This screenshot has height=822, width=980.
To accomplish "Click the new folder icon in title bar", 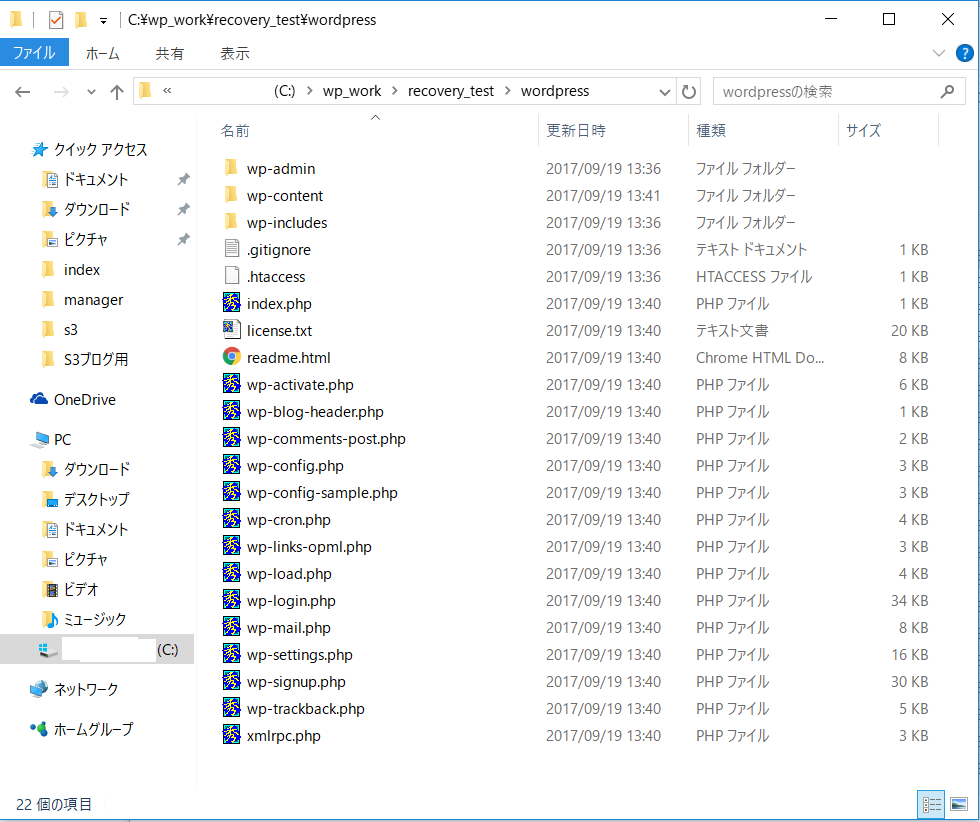I will (81, 20).
